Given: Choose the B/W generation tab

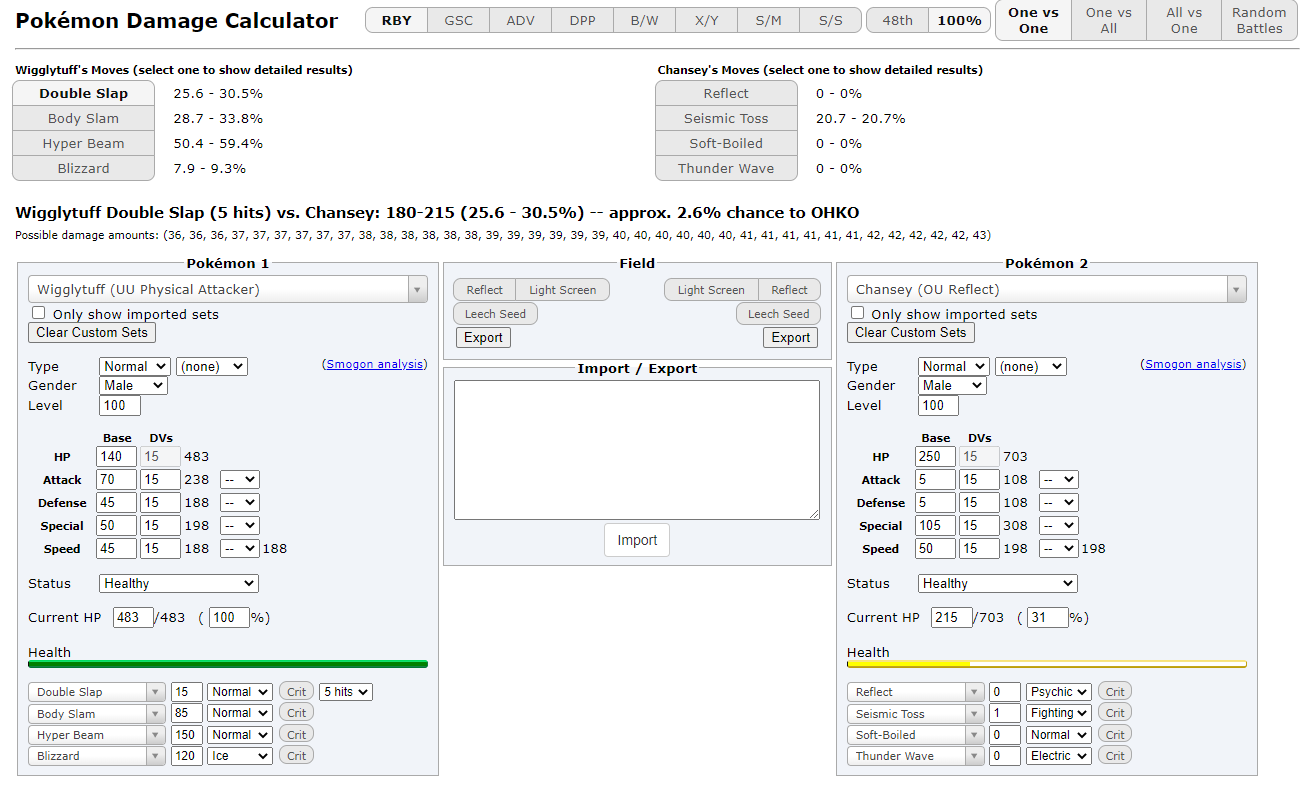Looking at the screenshot, I should [645, 20].
